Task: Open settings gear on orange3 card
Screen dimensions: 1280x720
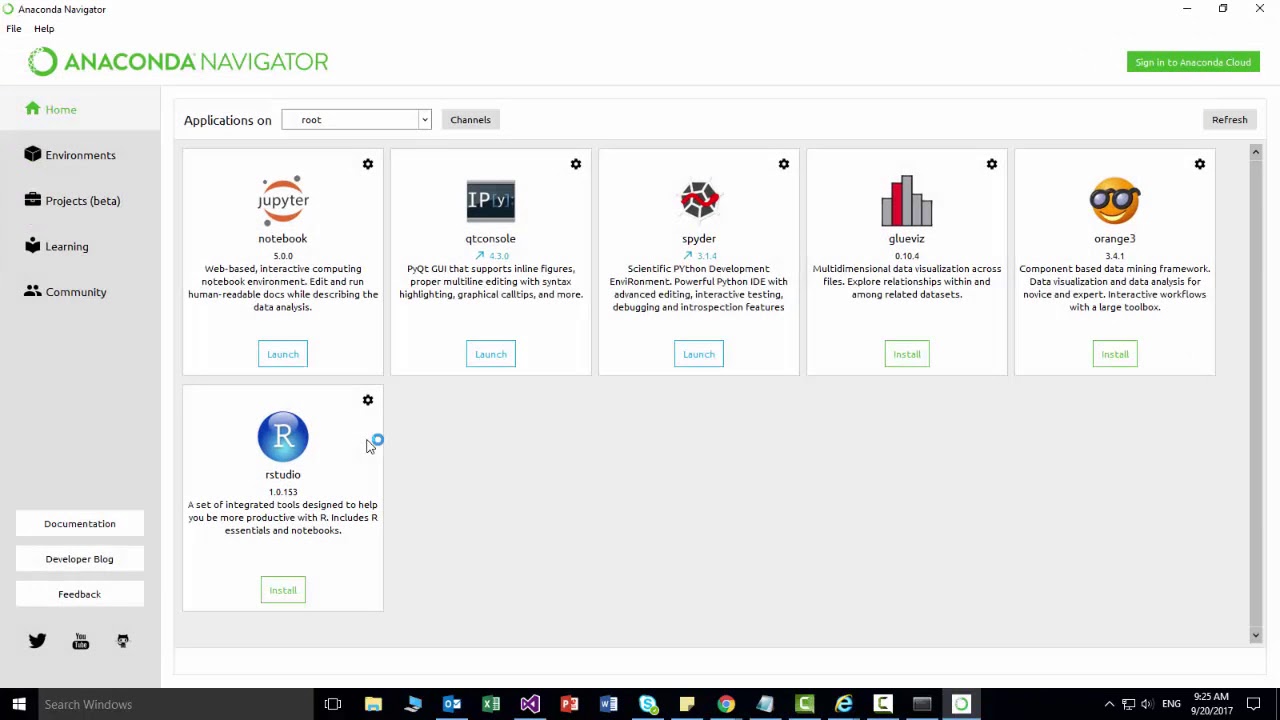Action: pos(1200,164)
